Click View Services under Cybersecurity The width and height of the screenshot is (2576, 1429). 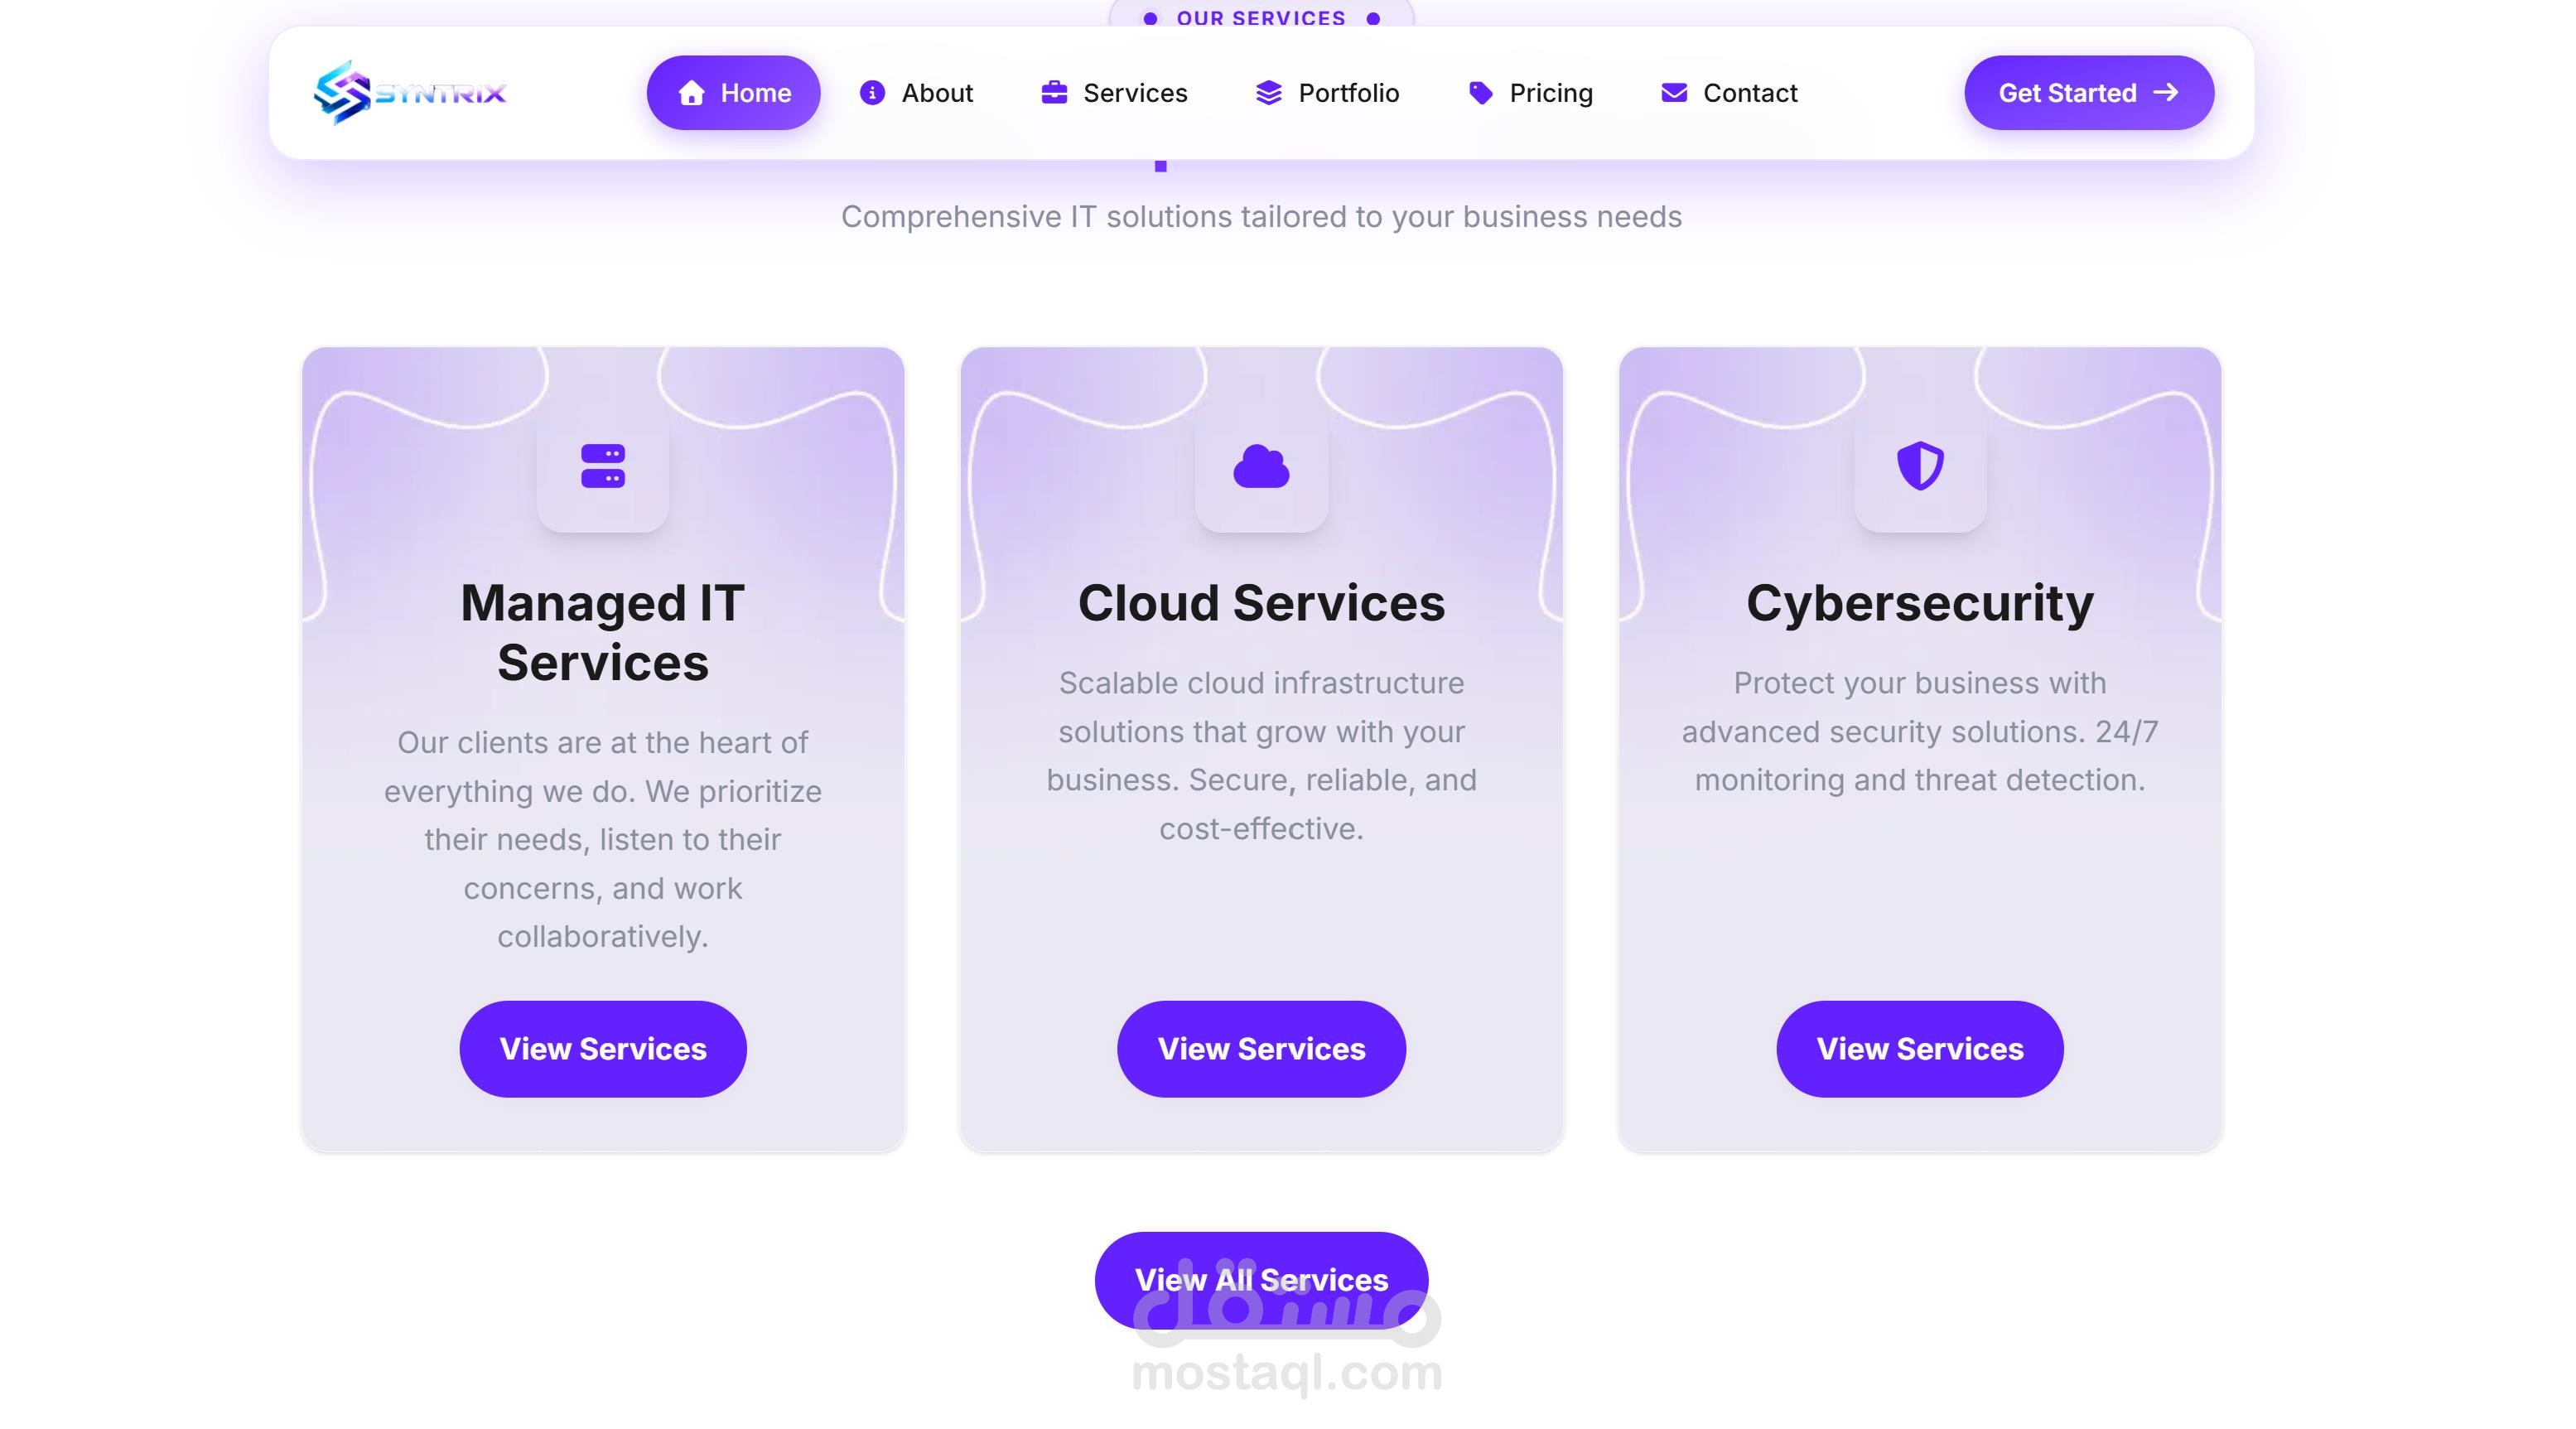tap(1920, 1049)
